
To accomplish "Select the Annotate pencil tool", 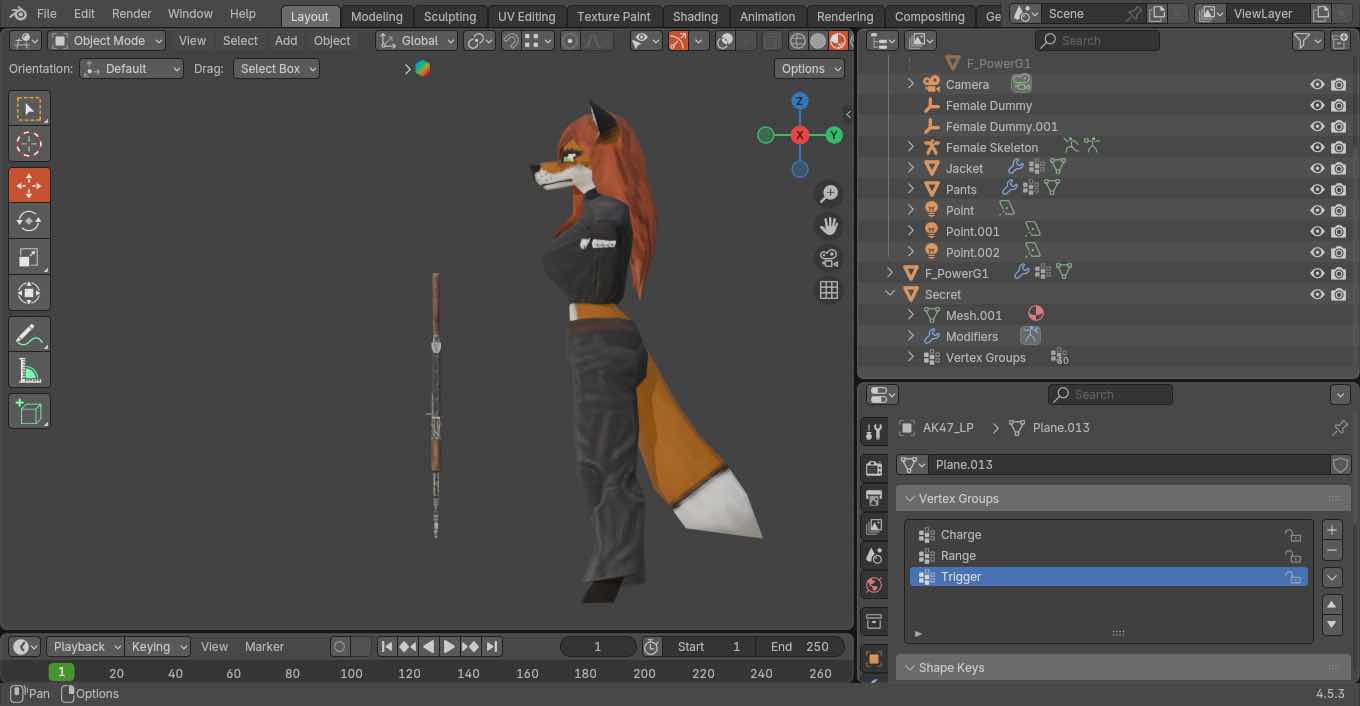I will click(x=29, y=334).
